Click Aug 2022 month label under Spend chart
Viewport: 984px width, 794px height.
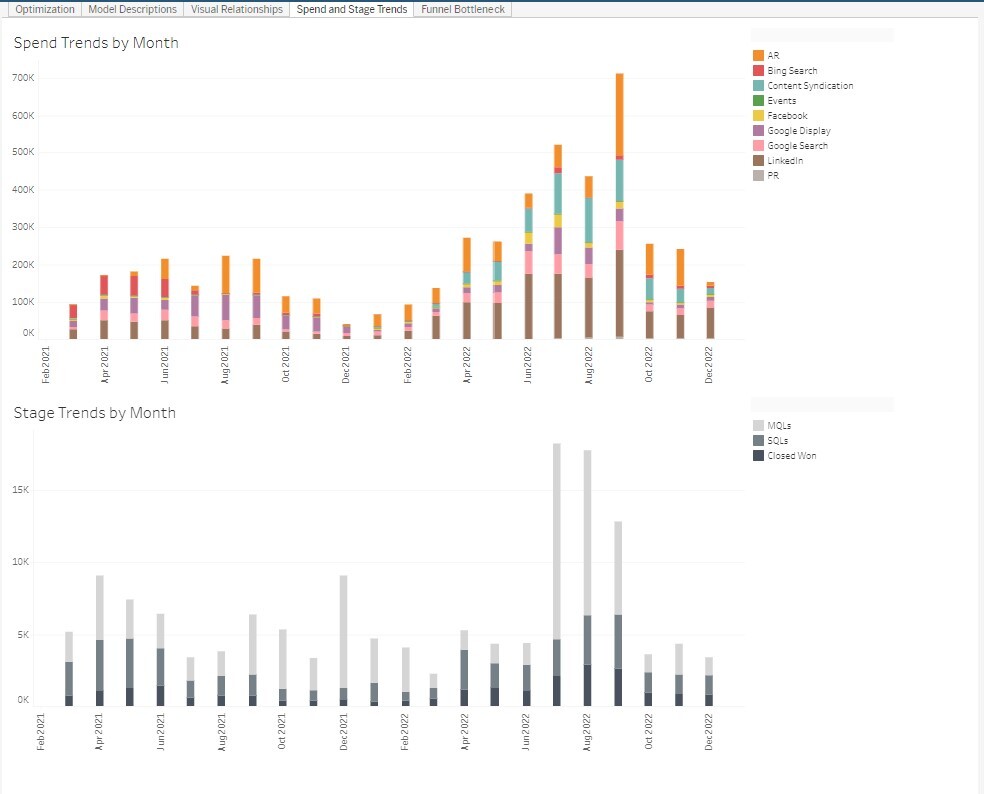pos(588,365)
